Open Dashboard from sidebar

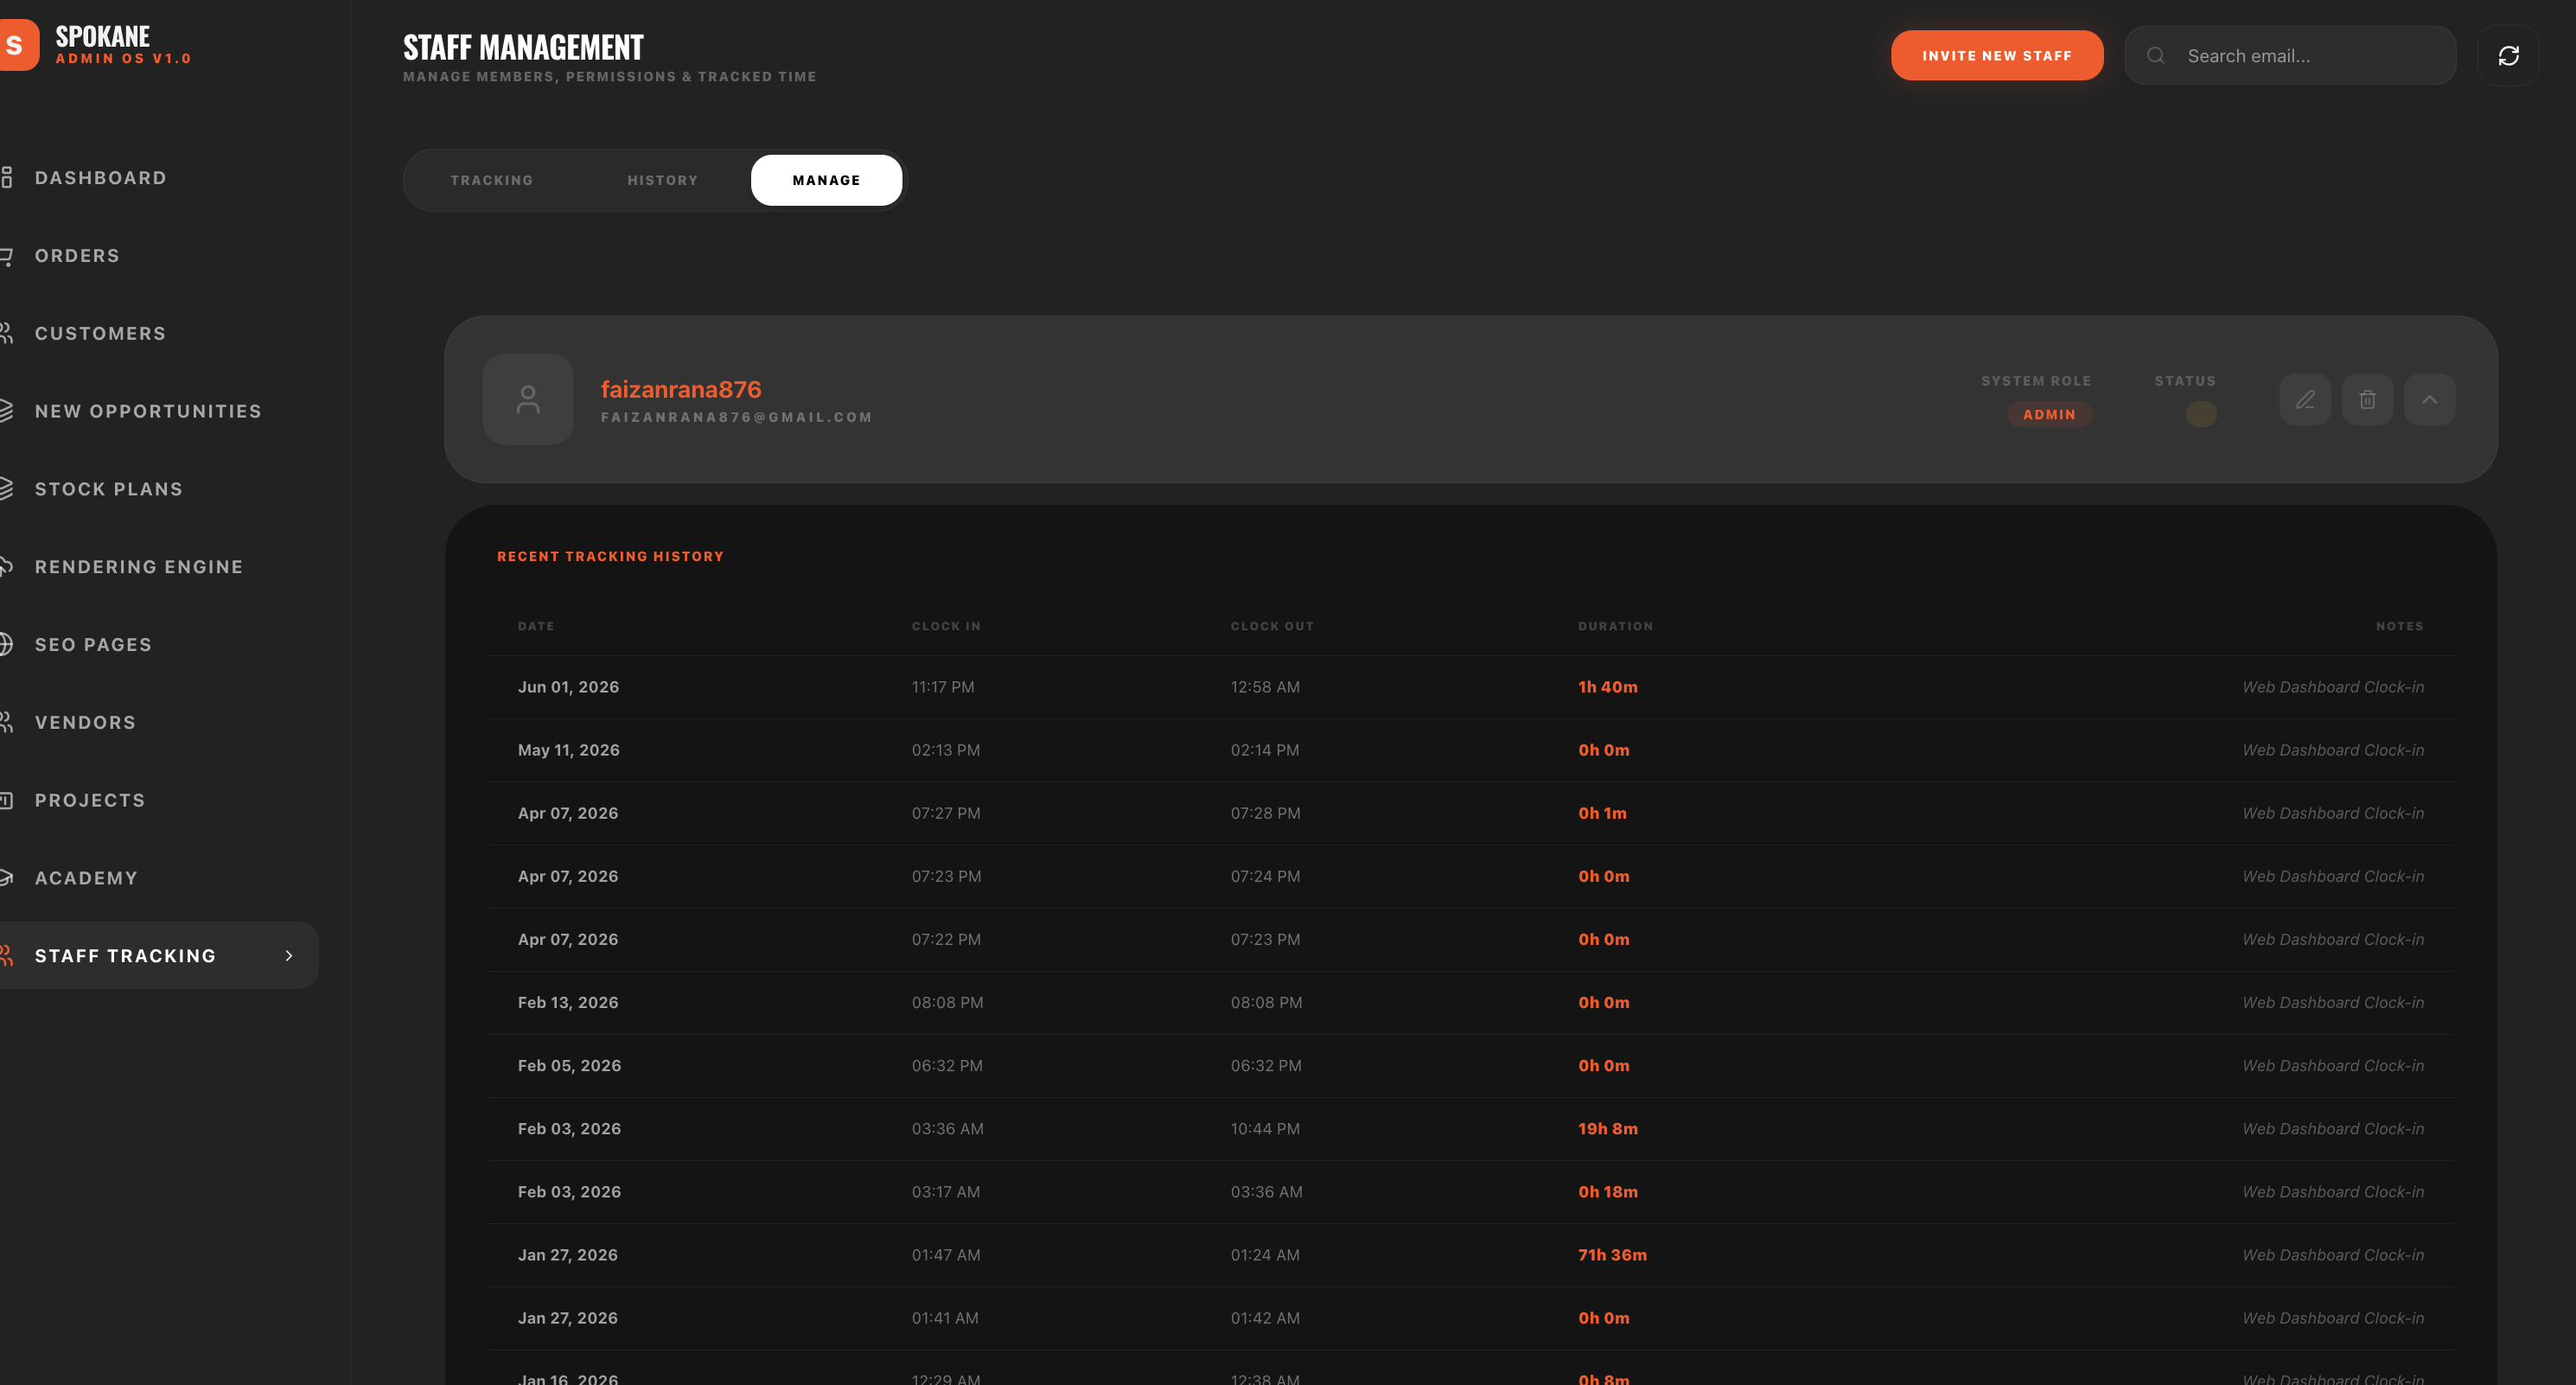pyautogui.click(x=101, y=178)
